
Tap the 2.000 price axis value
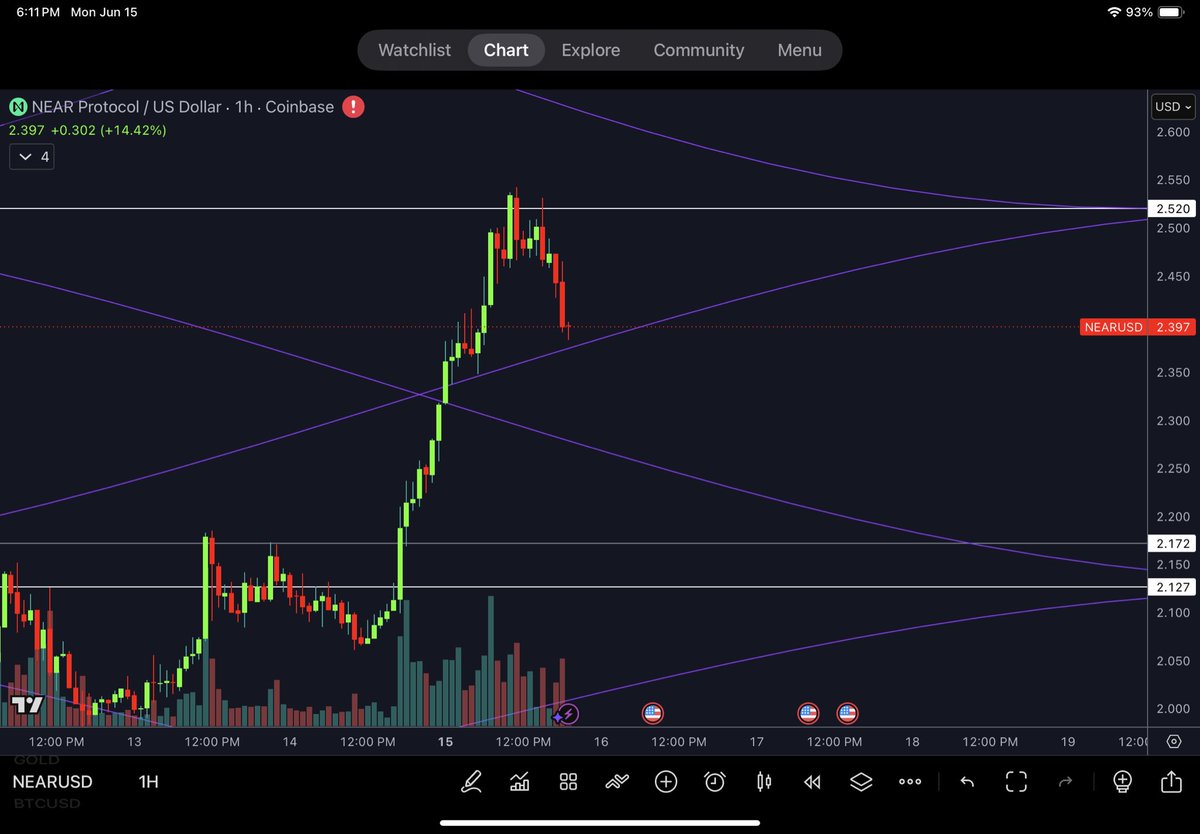point(1172,709)
